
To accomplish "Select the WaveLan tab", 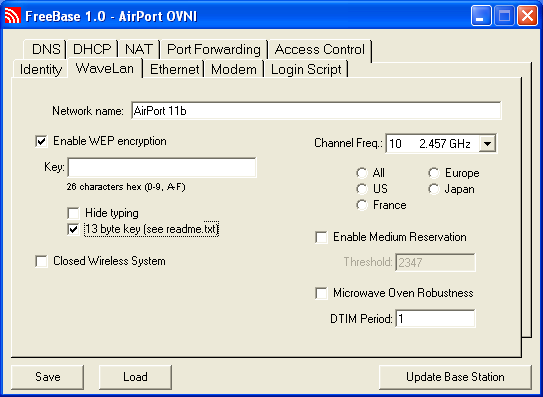I will click(105, 68).
